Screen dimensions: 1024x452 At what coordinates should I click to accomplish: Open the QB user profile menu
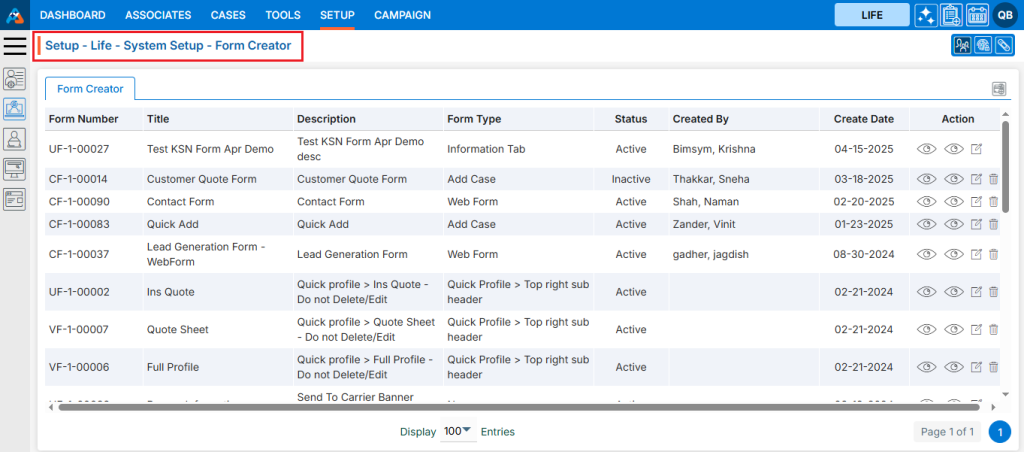[1003, 15]
